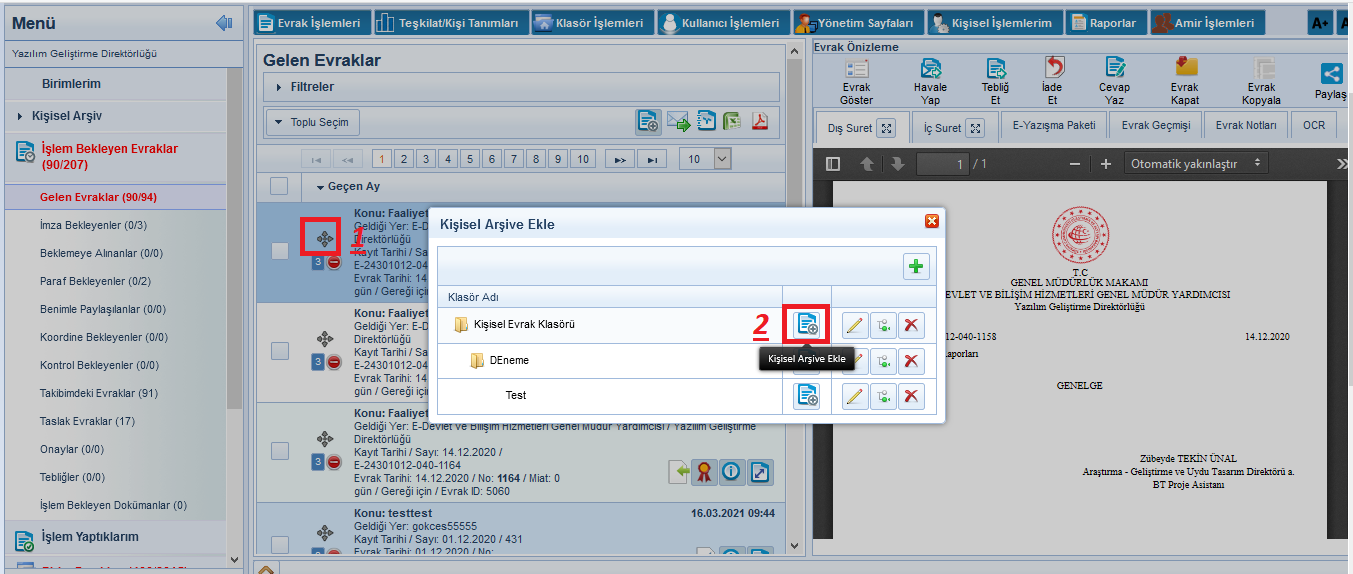Expand the Filtreler panel
1353x574 pixels.
[312, 87]
